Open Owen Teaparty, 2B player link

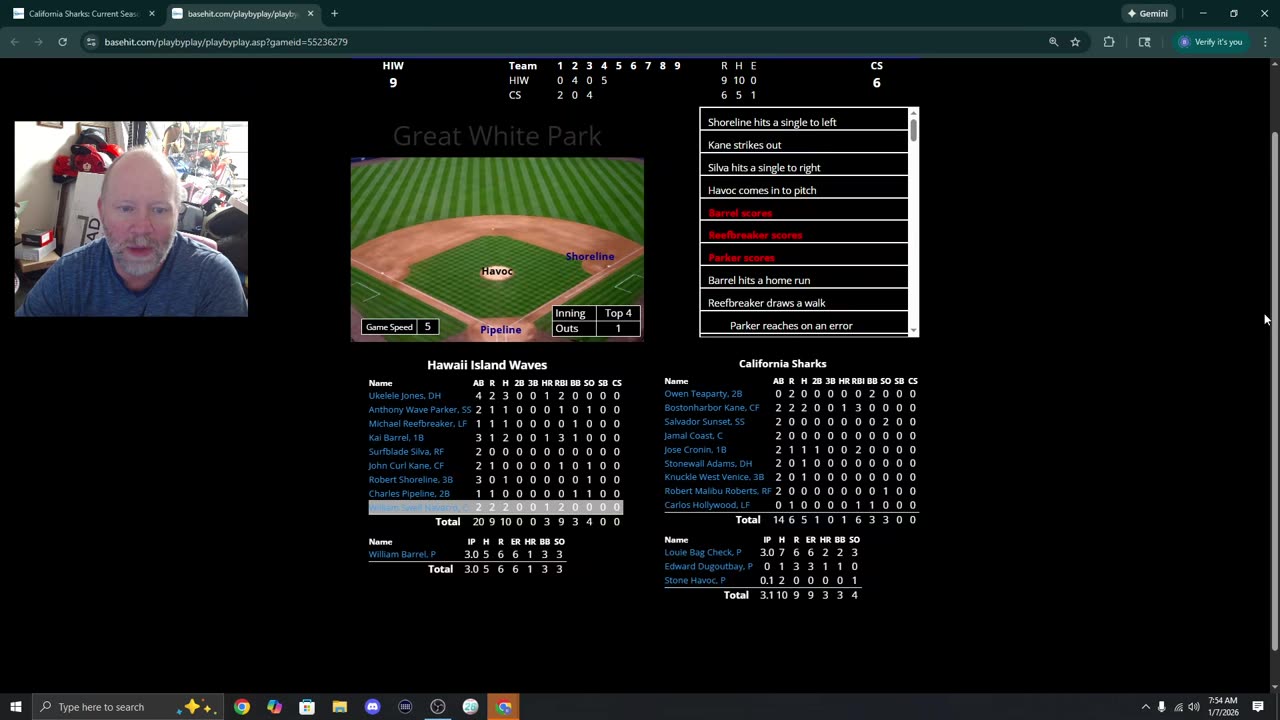click(x=703, y=394)
